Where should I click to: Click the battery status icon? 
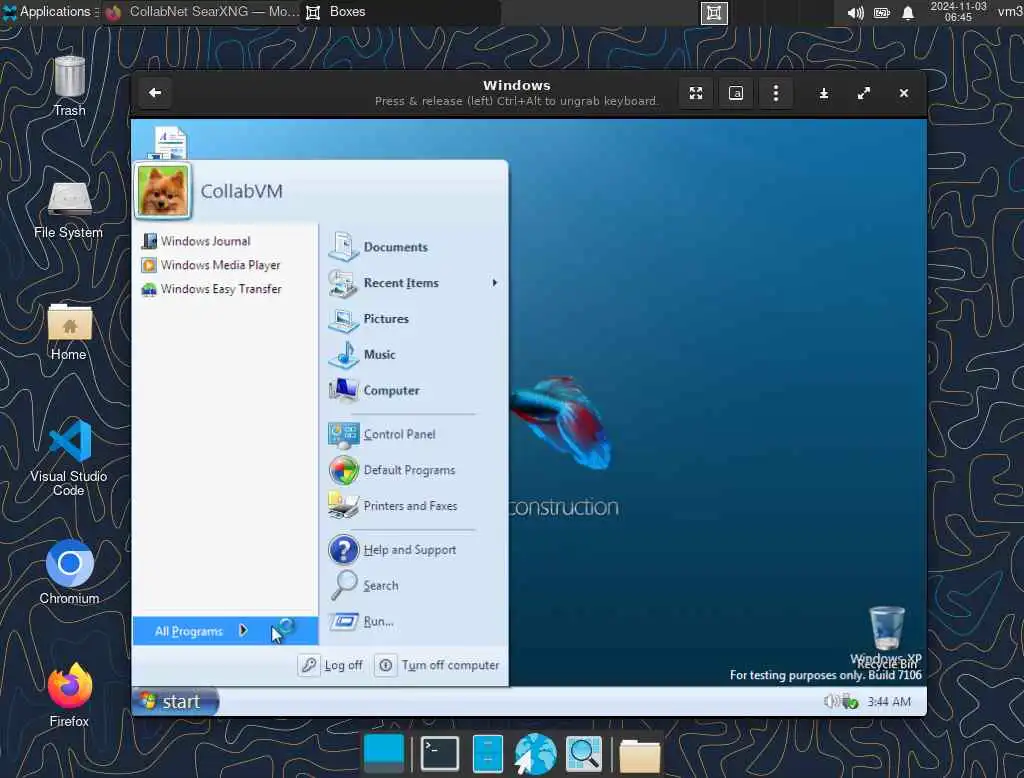point(882,13)
